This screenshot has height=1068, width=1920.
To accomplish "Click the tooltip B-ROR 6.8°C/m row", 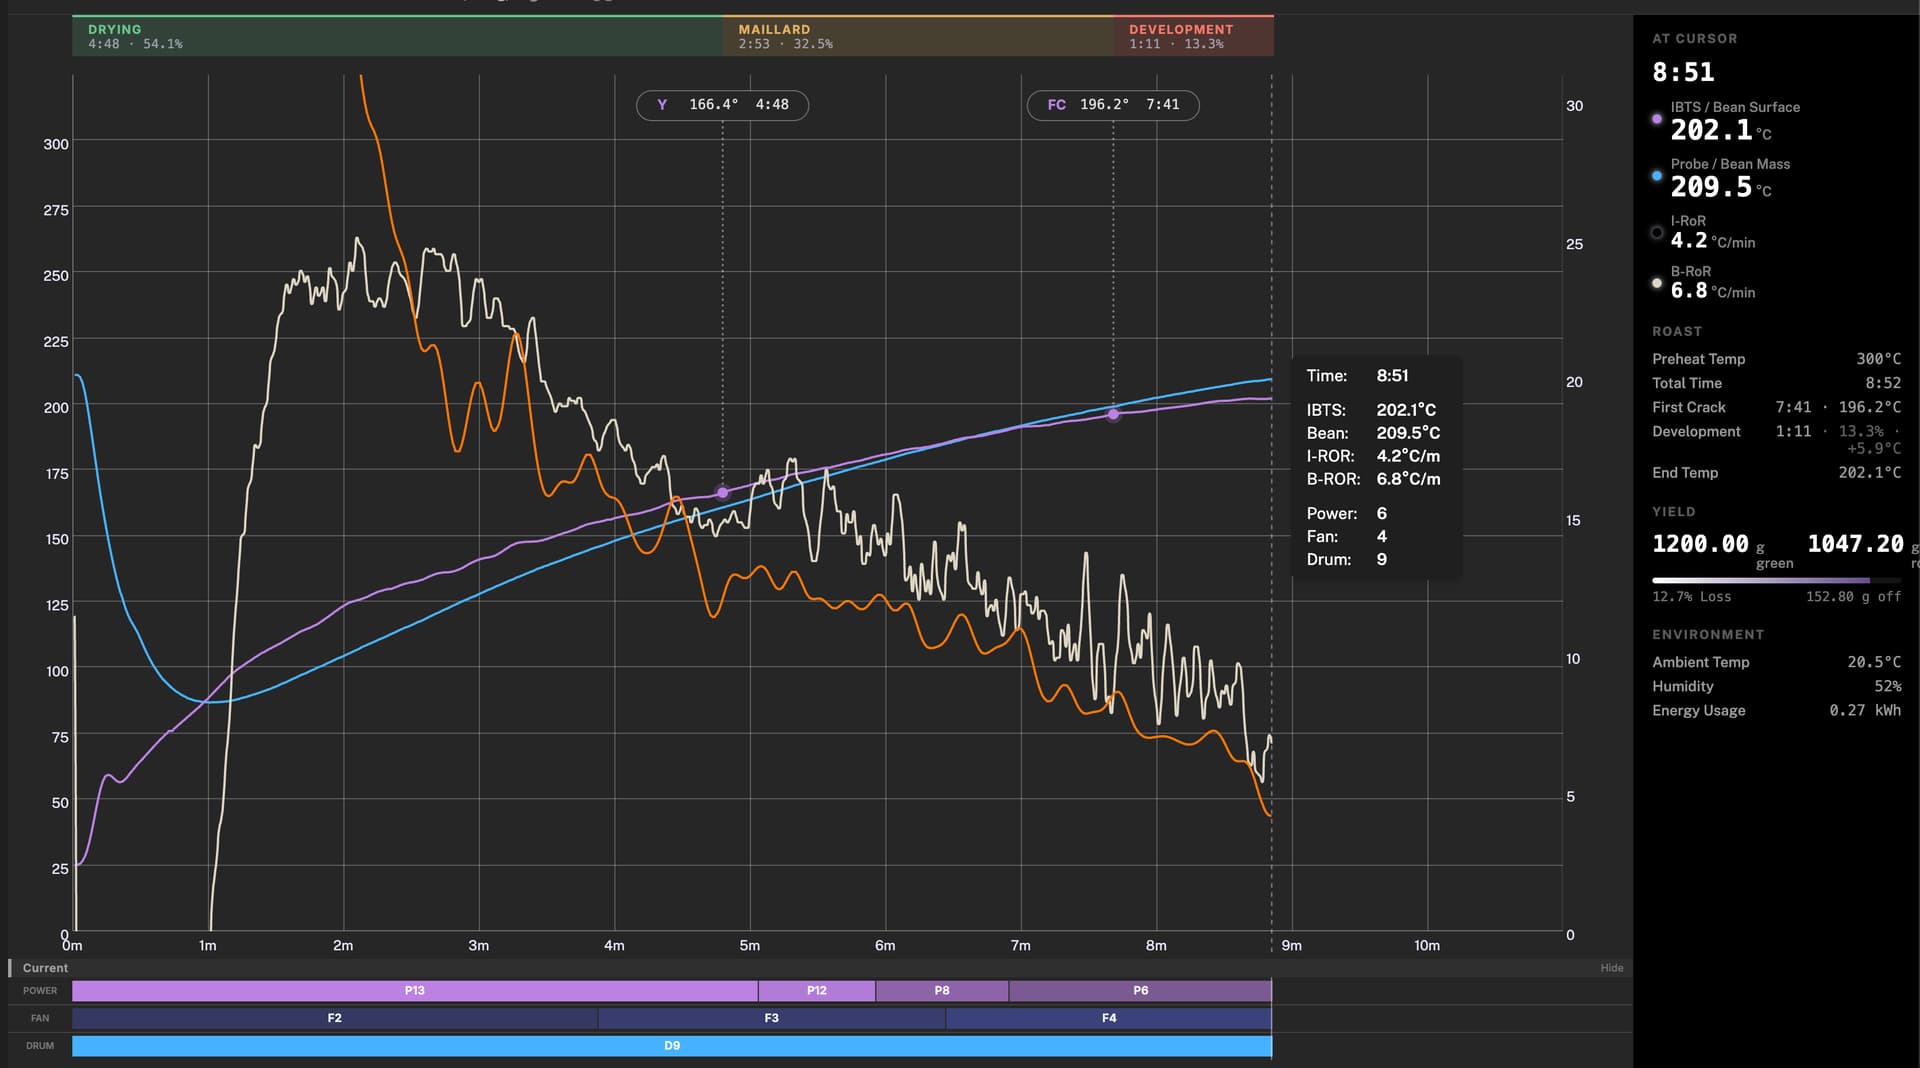I will tap(1373, 479).
